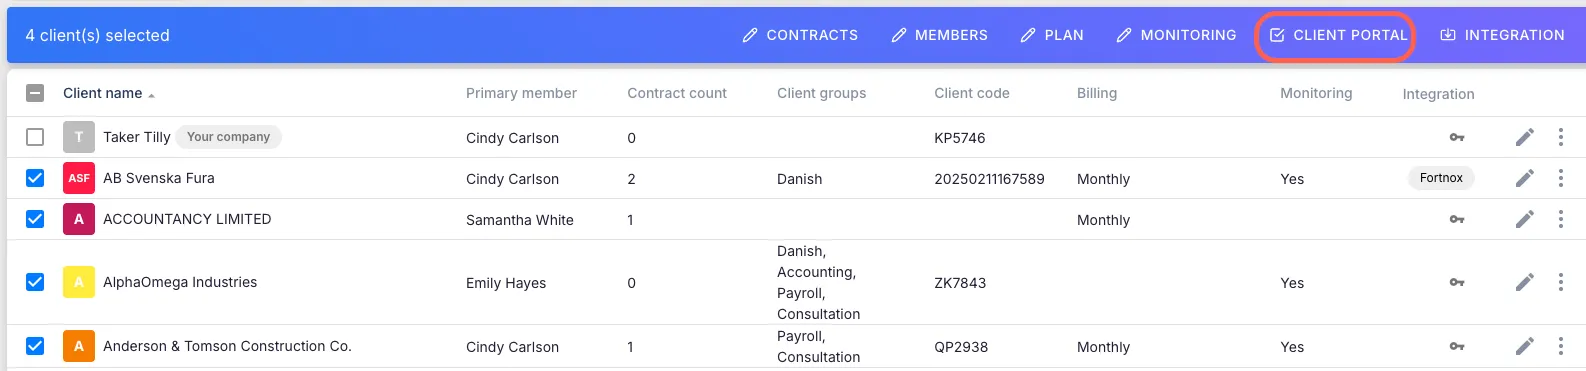Choose the CONTRACTS bulk edit option

coord(800,35)
